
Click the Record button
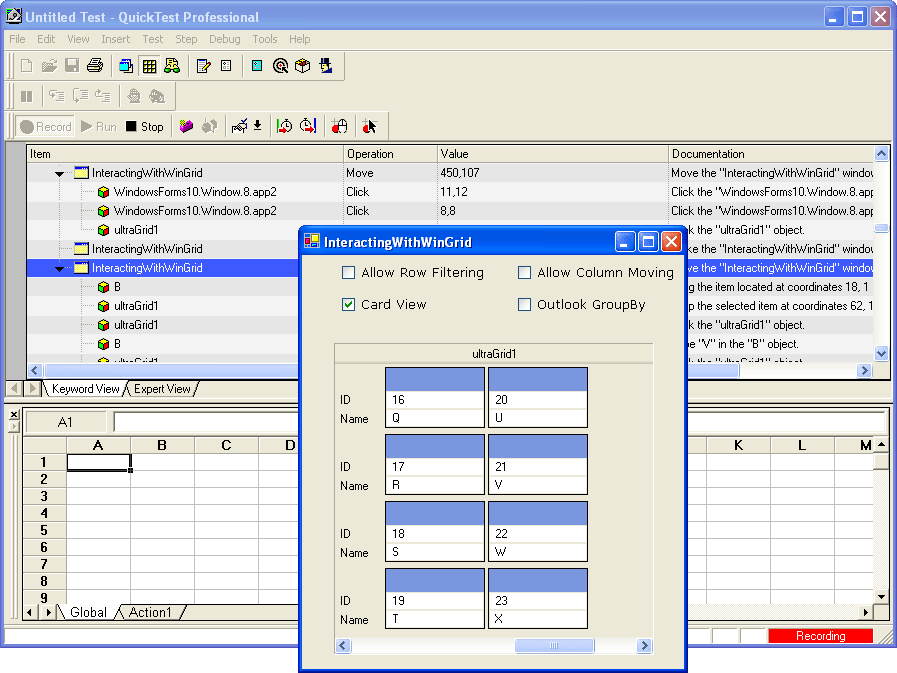(46, 126)
